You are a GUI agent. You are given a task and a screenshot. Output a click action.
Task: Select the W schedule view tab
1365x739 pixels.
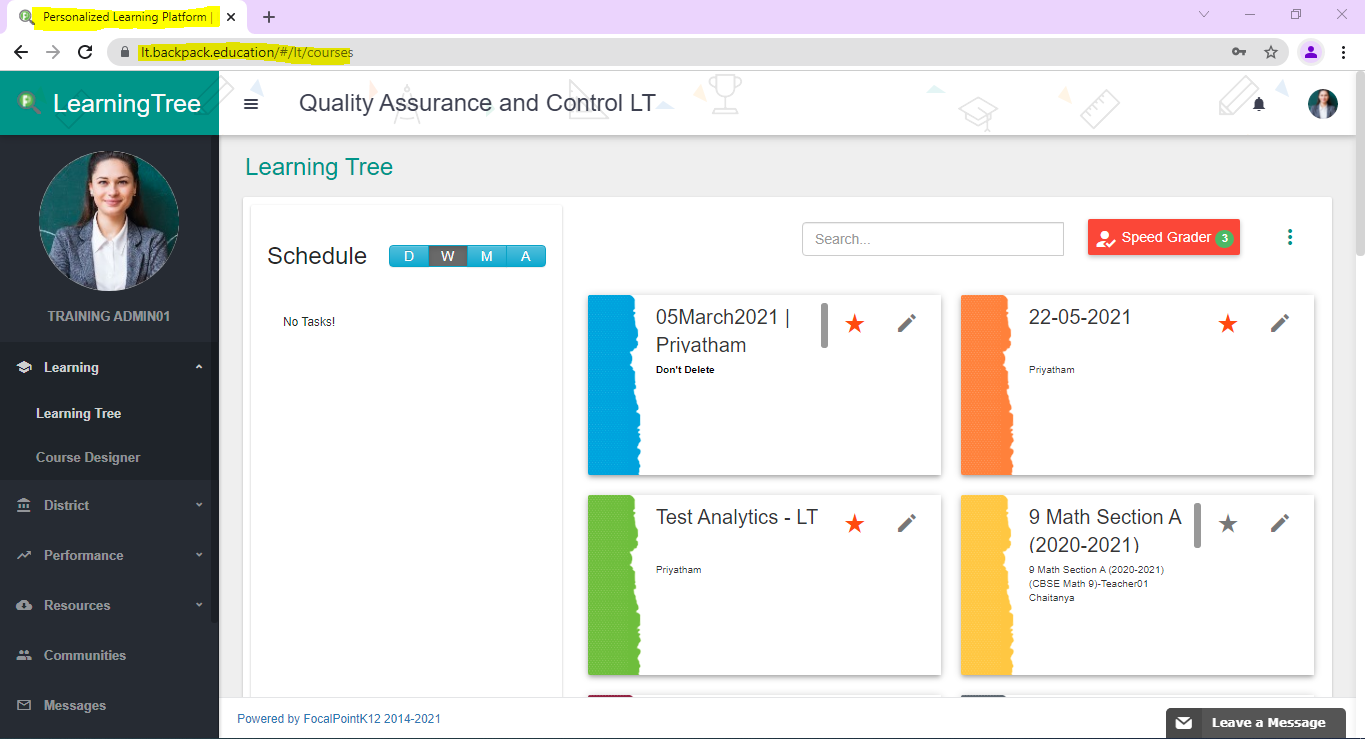point(448,256)
